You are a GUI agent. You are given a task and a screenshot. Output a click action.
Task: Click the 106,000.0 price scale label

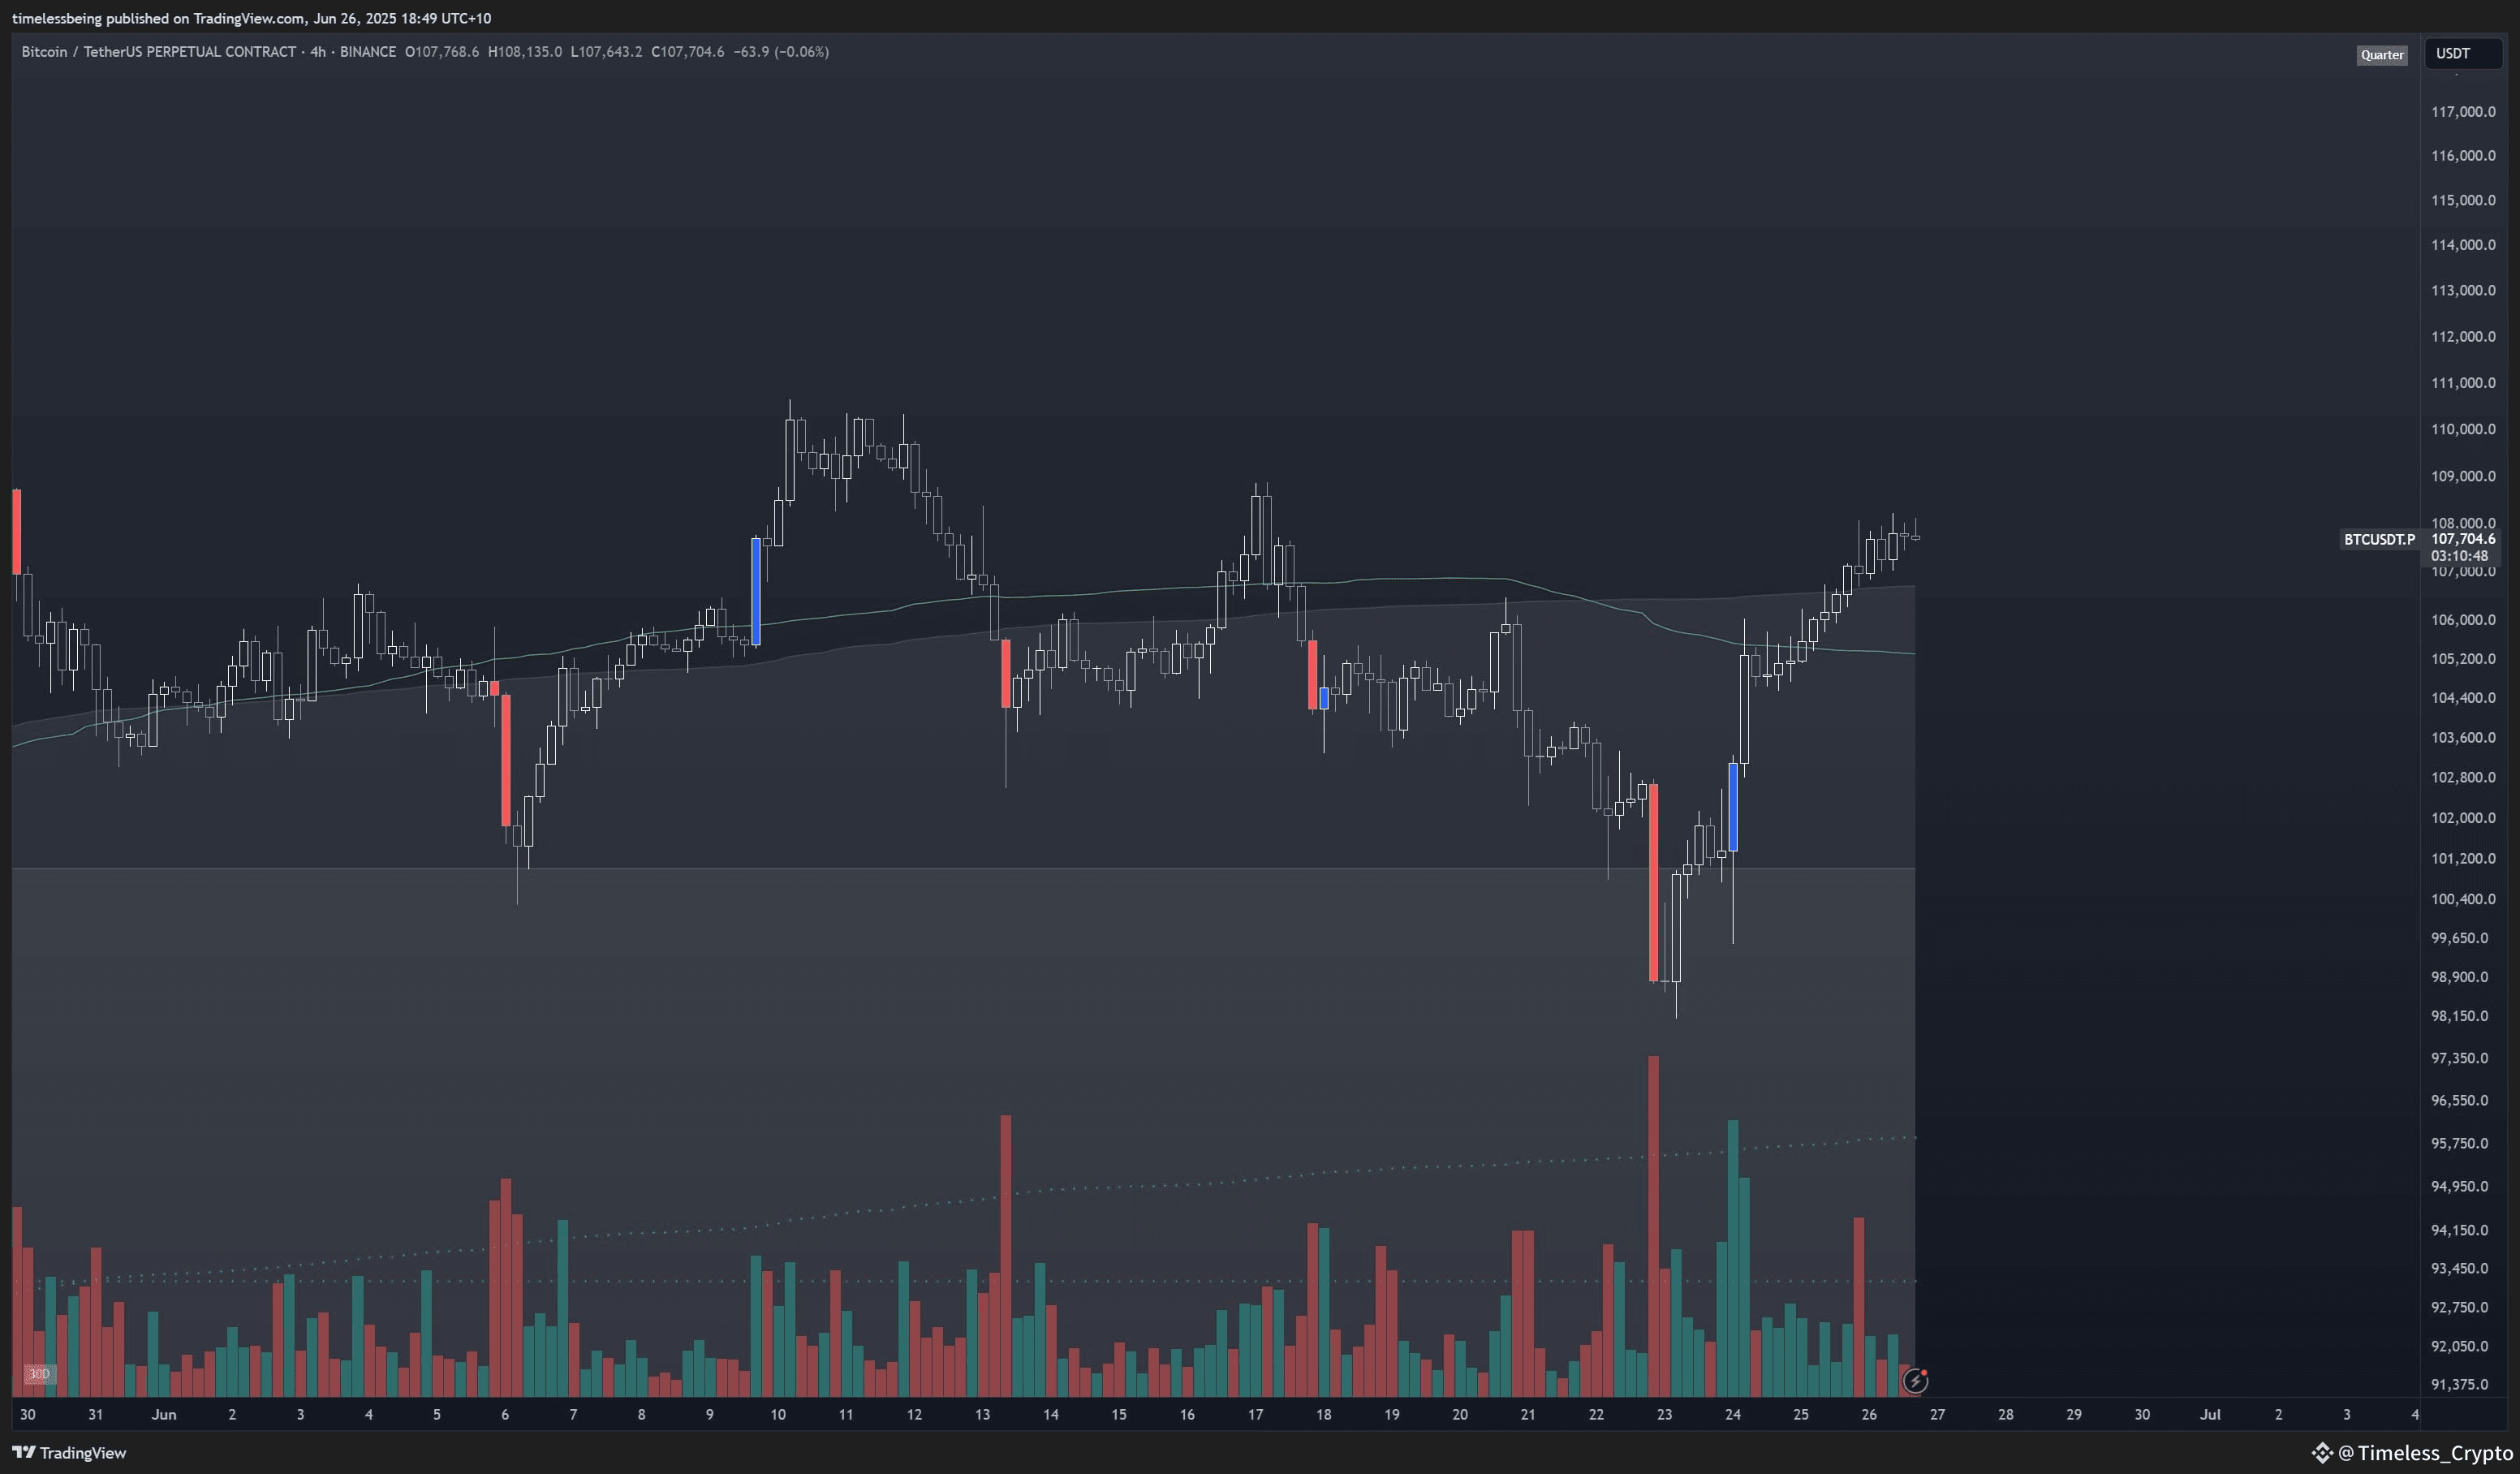pyautogui.click(x=2463, y=620)
